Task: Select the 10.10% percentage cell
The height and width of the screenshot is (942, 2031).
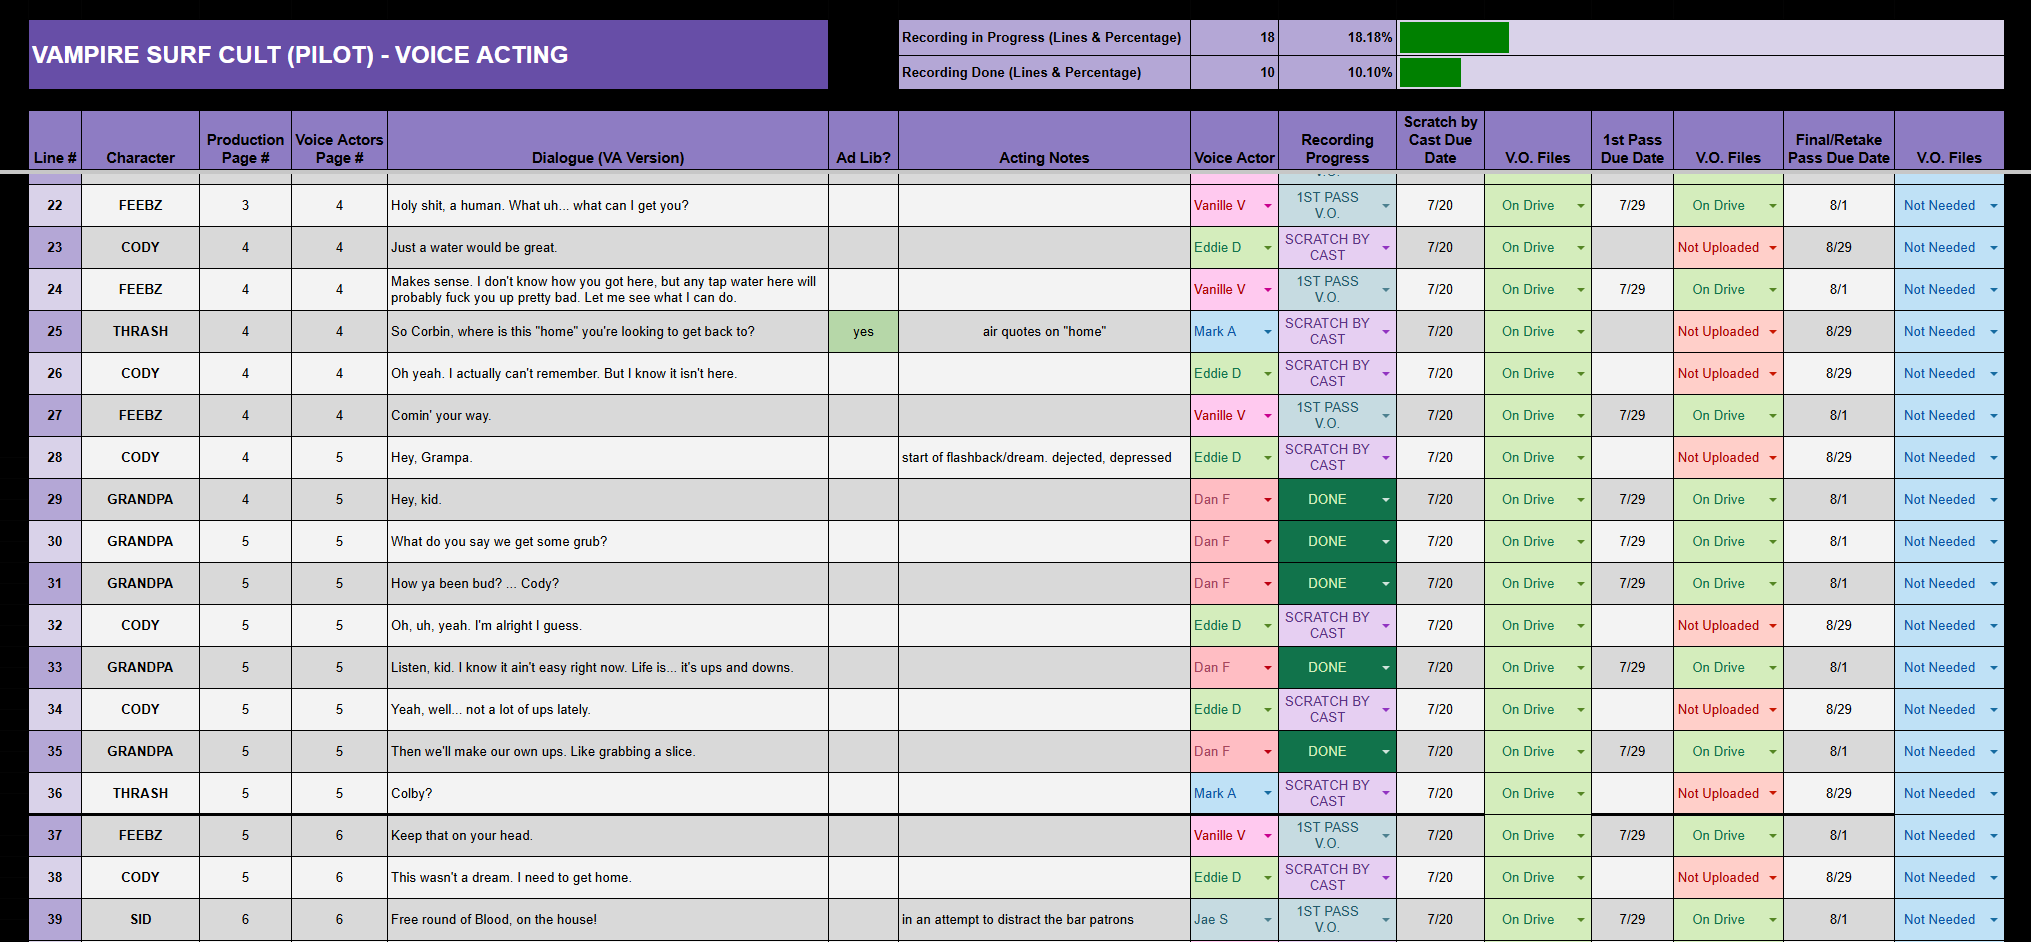Action: (1337, 73)
